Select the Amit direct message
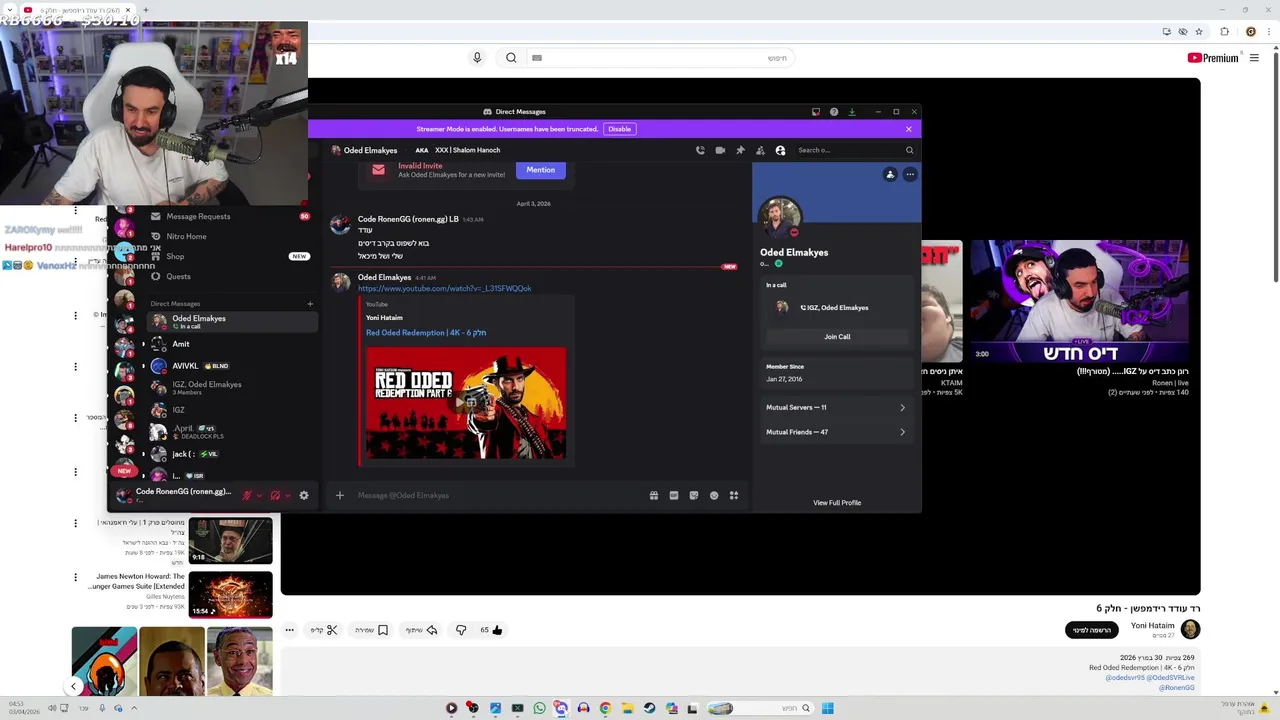Viewport: 1280px width, 720px height. (232, 344)
